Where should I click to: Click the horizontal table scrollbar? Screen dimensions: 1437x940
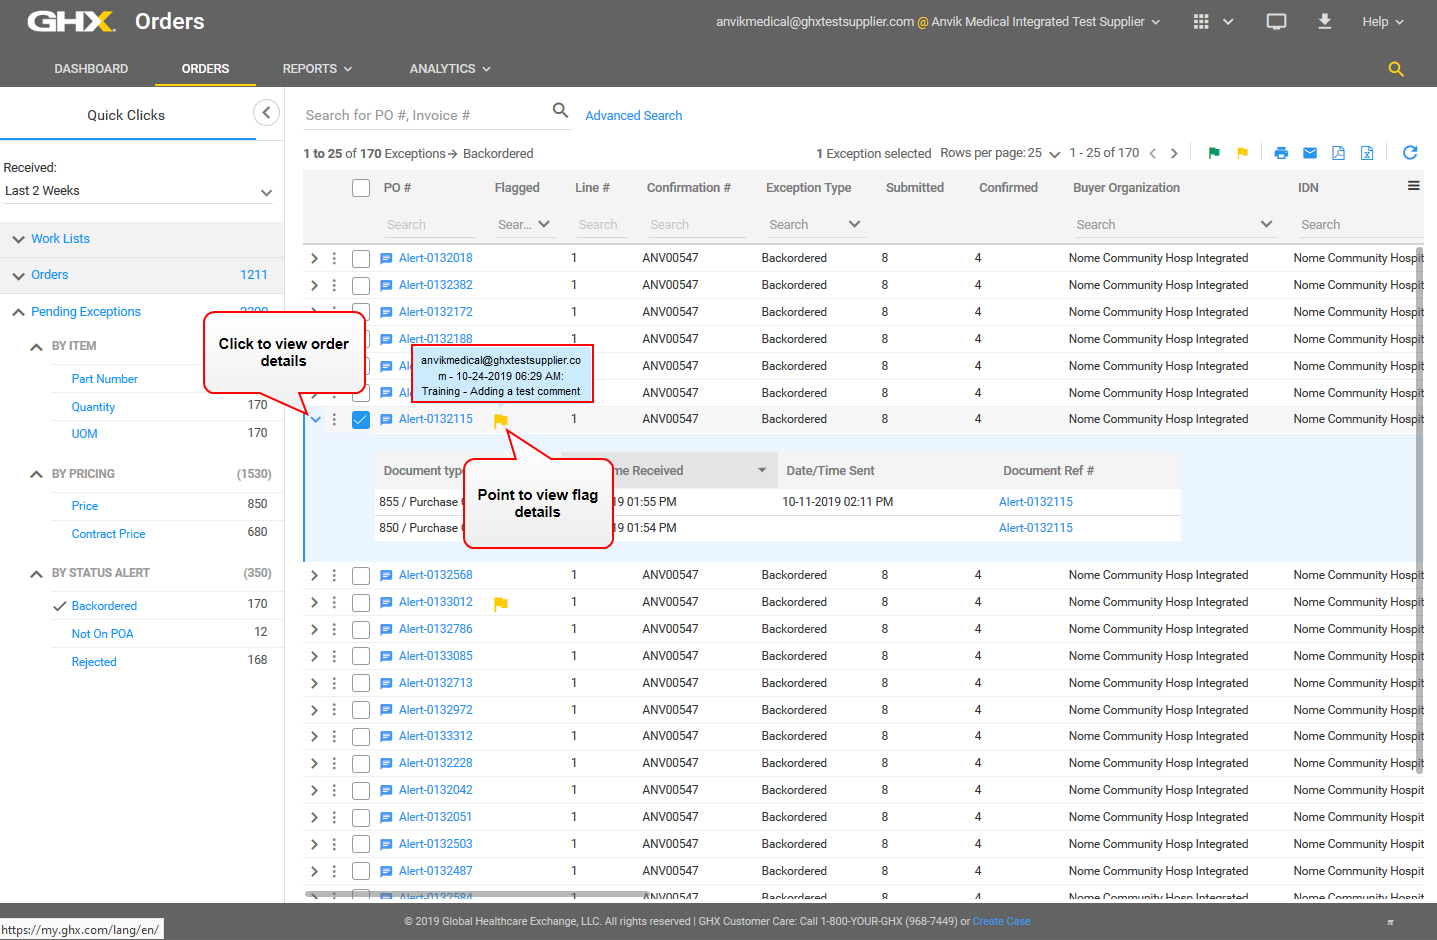point(478,894)
